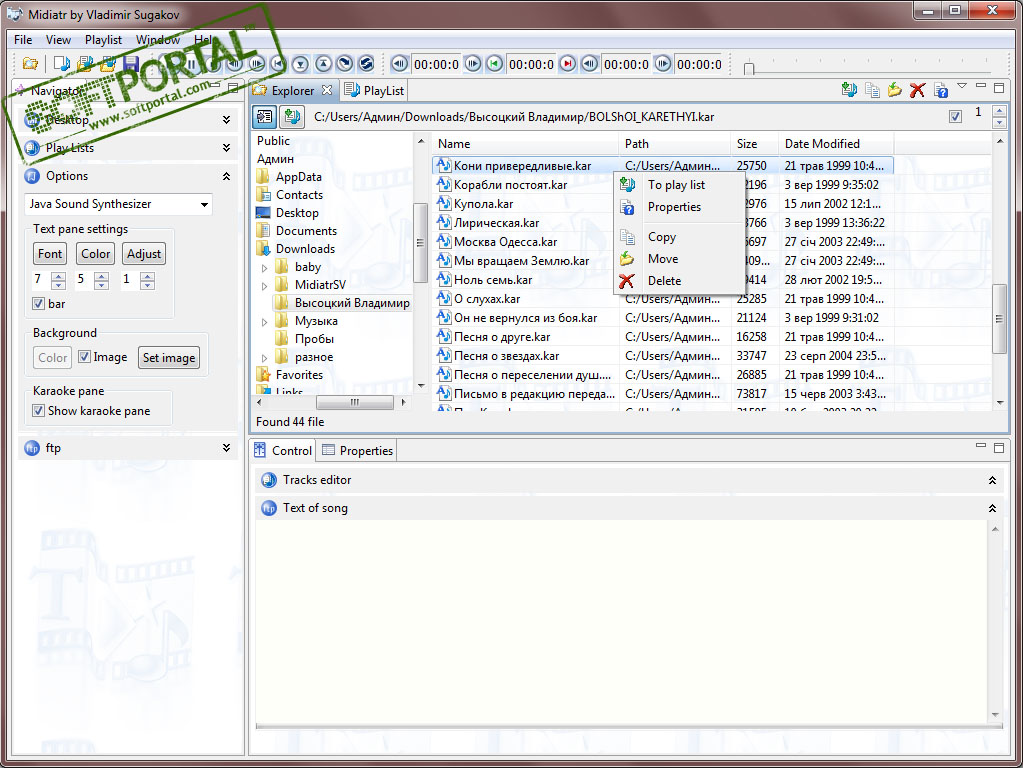The height and width of the screenshot is (768, 1023).
Task: Click the Favorites folder icon in tree
Action: click(264, 375)
